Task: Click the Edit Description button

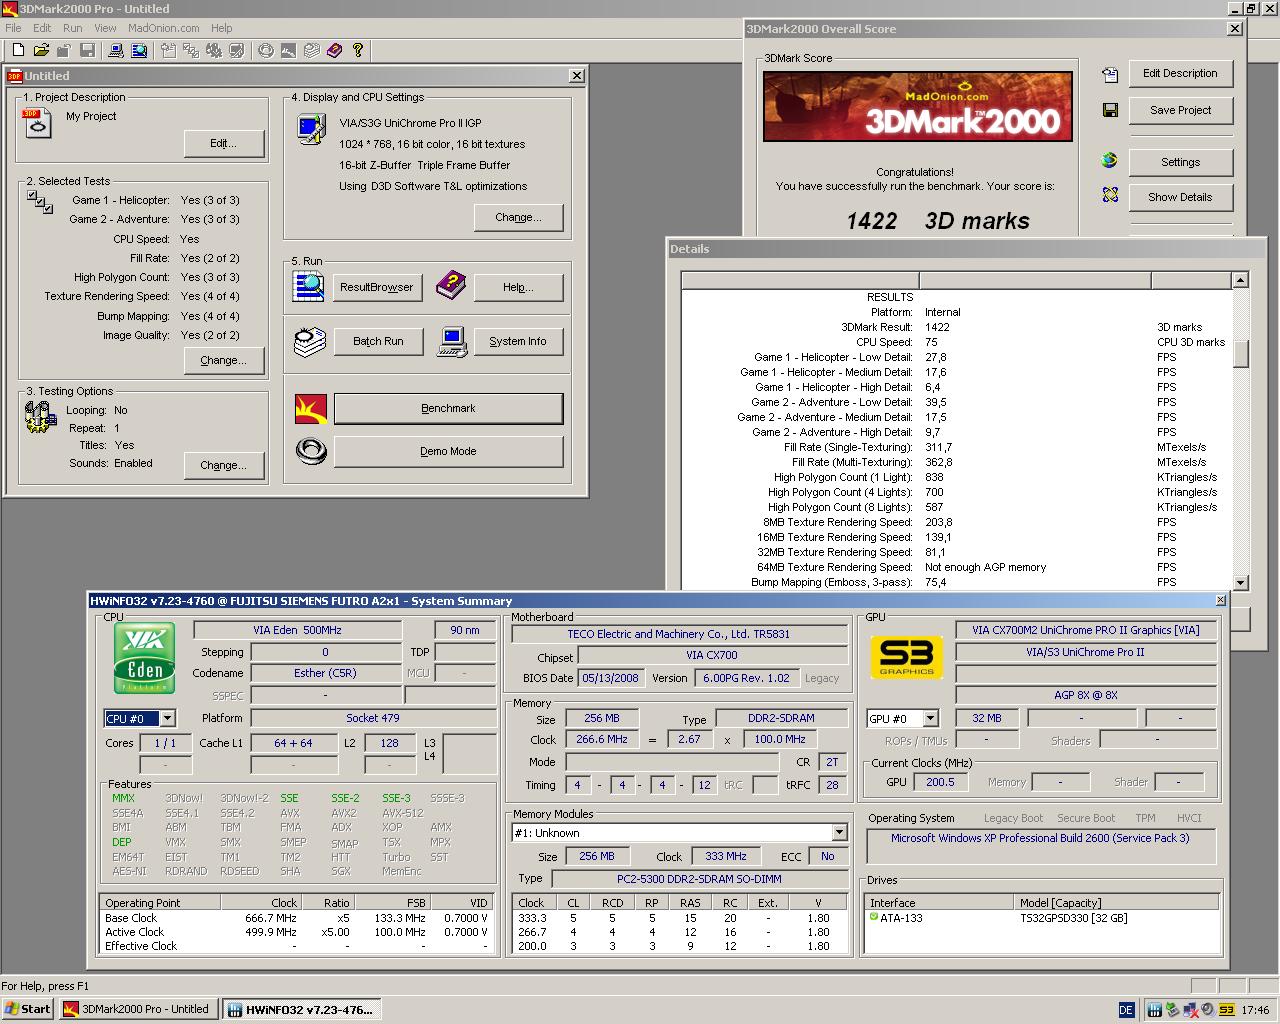Action: point(1180,74)
